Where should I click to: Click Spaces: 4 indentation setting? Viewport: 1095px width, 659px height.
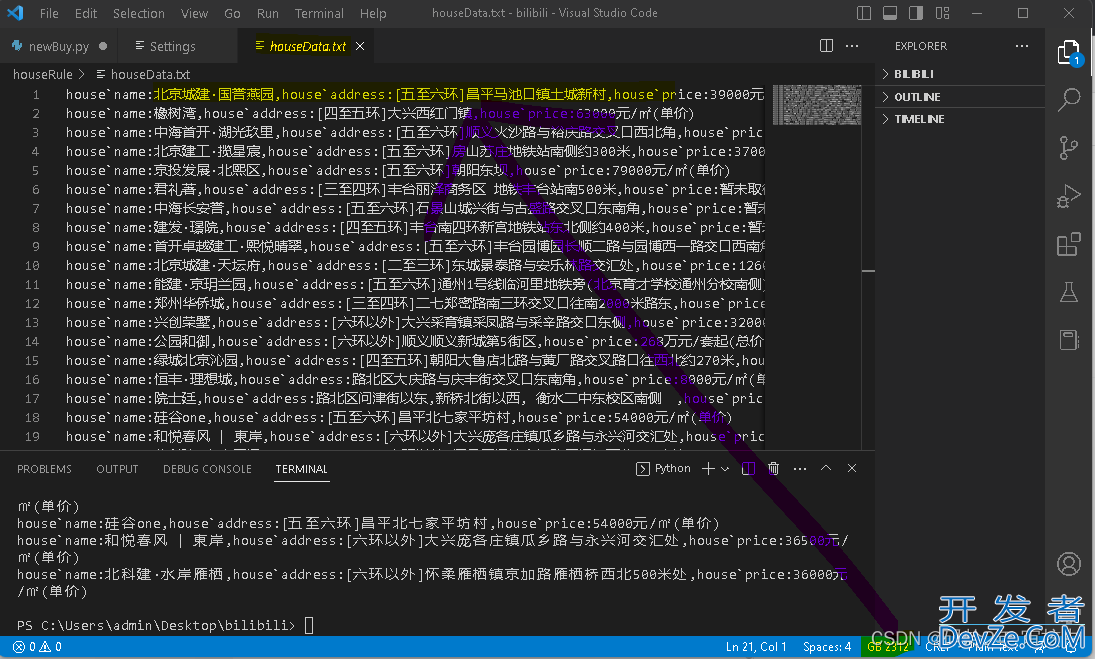click(827, 647)
